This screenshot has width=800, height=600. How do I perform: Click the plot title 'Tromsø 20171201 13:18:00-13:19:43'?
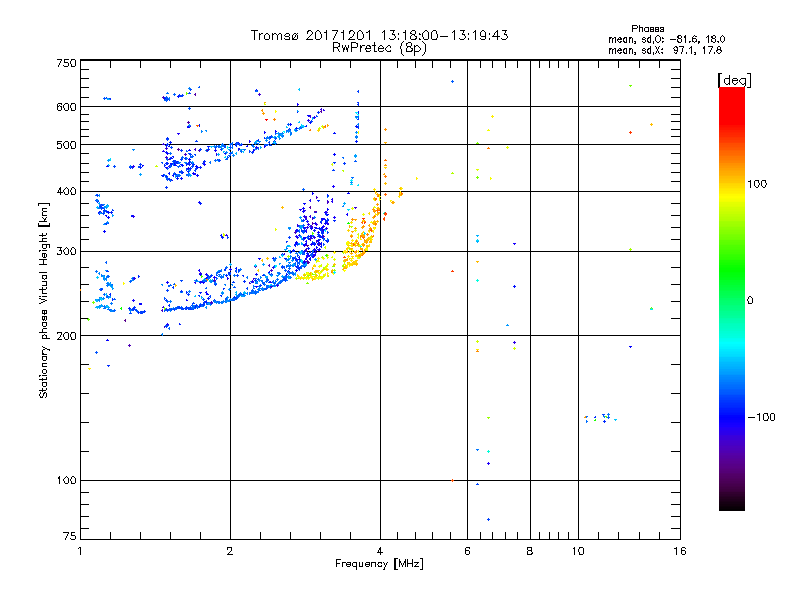(379, 35)
